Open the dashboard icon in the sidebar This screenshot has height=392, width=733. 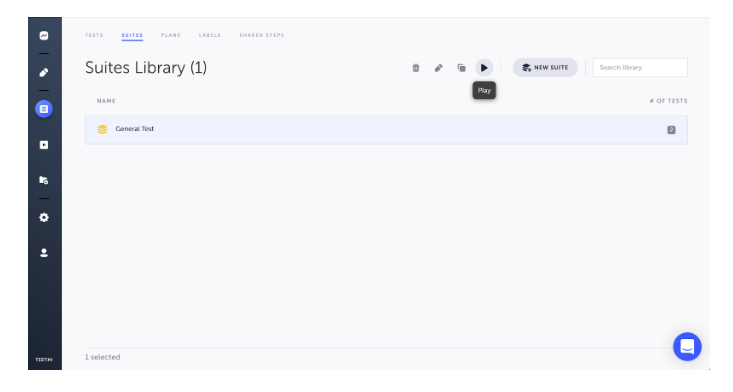point(44,36)
